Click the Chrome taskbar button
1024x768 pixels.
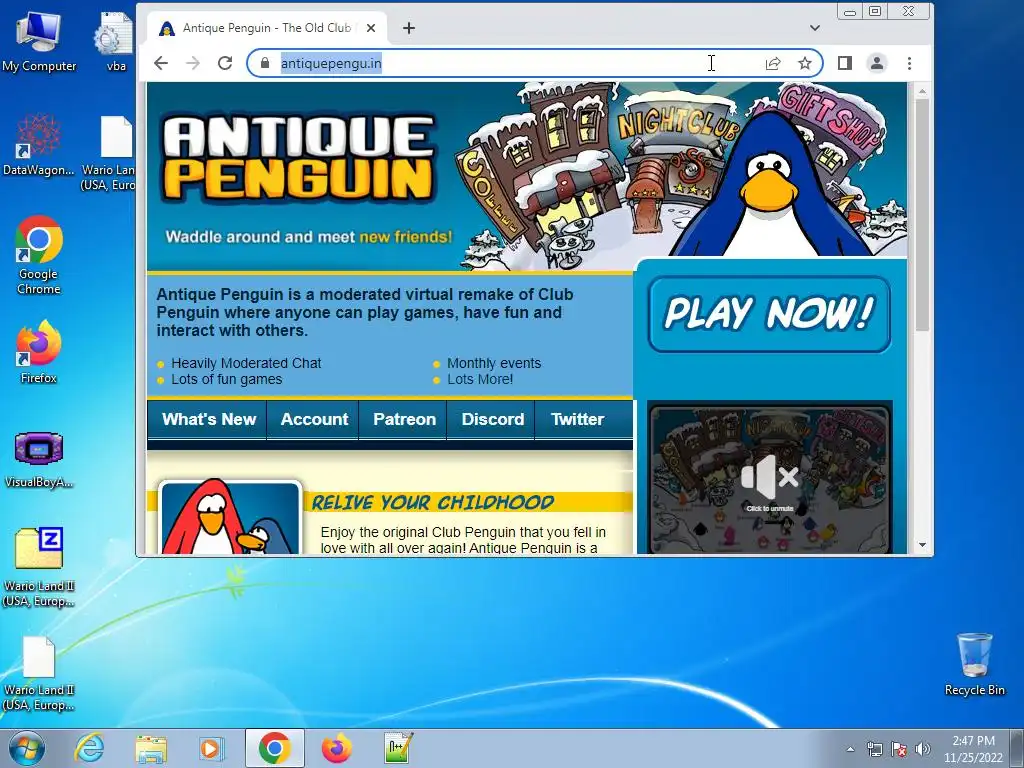coord(274,748)
